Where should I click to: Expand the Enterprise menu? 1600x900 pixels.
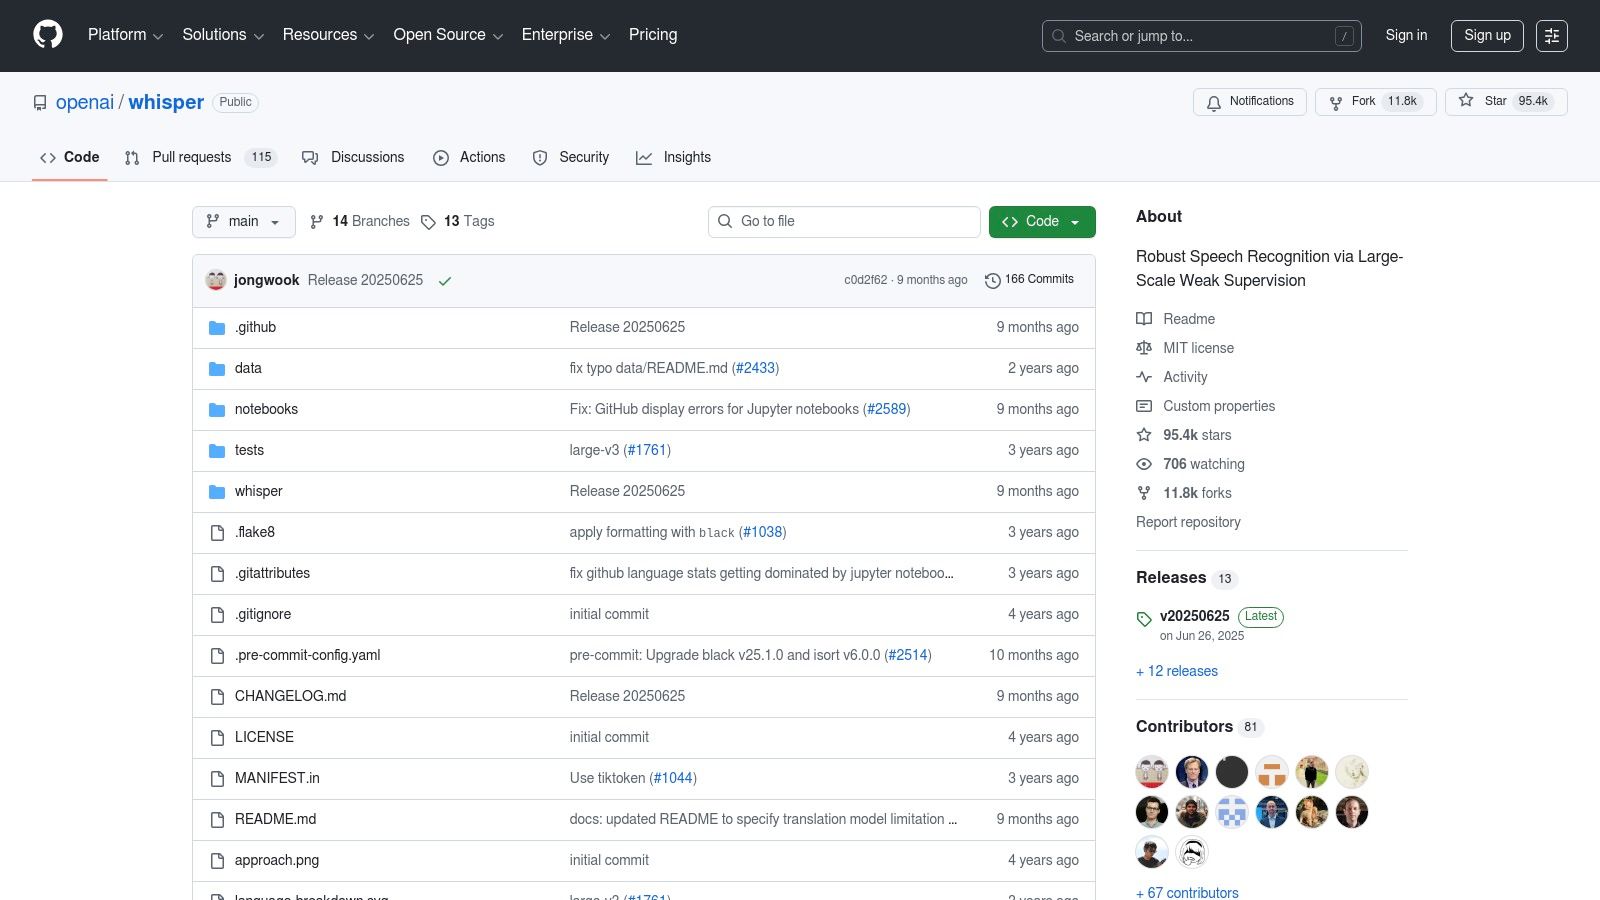(x=566, y=35)
